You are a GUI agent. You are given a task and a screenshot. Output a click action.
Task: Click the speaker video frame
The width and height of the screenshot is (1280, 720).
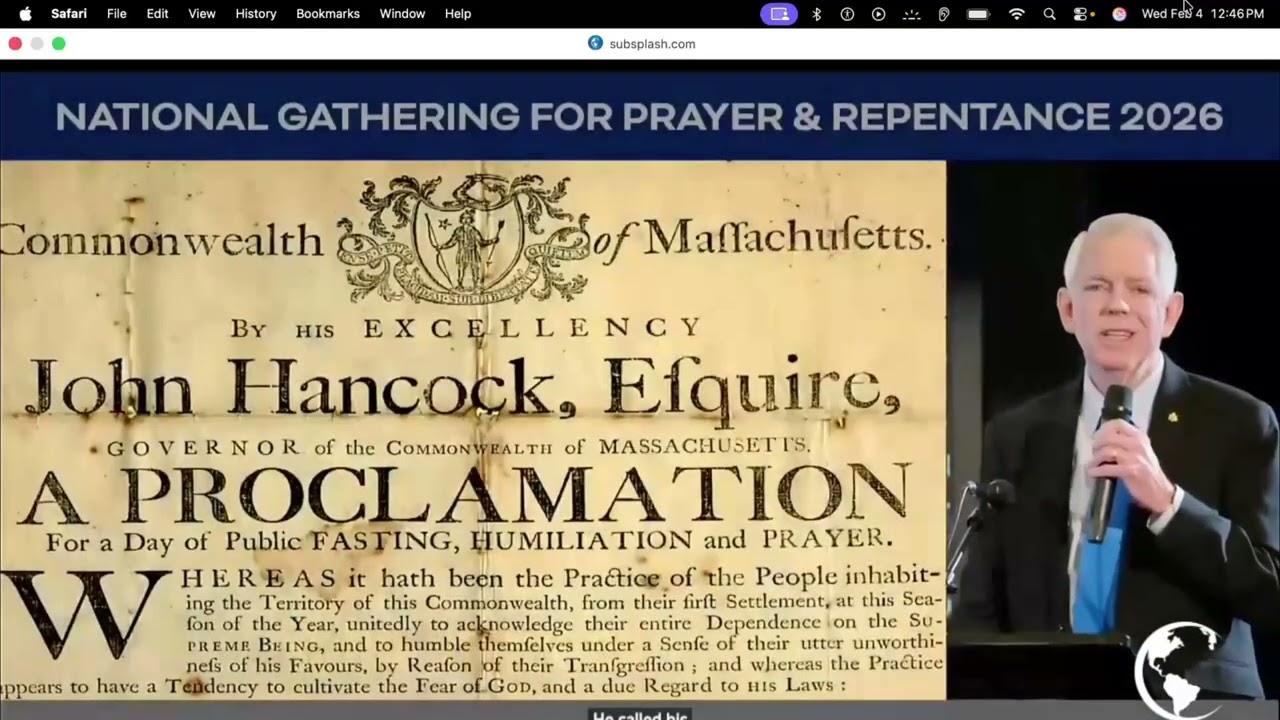click(x=1113, y=430)
